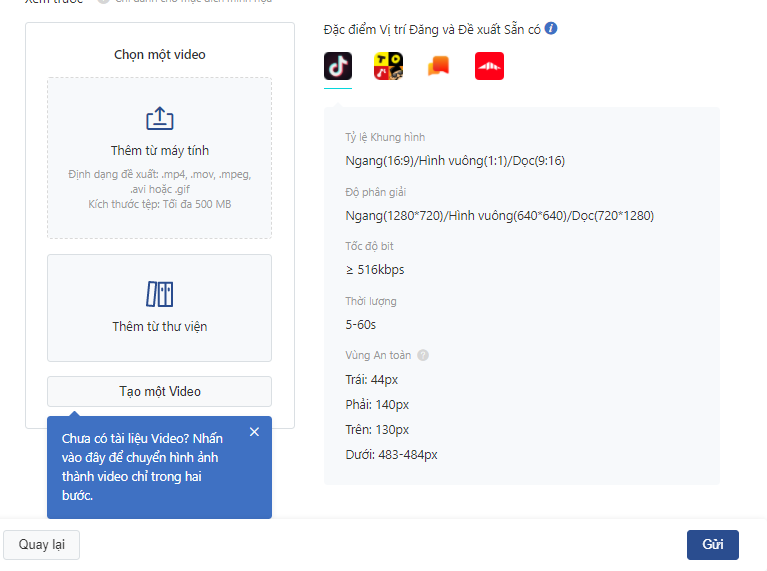The height and width of the screenshot is (571, 767).
Task: Click the Quay lại button
Action: pyautogui.click(x=42, y=545)
